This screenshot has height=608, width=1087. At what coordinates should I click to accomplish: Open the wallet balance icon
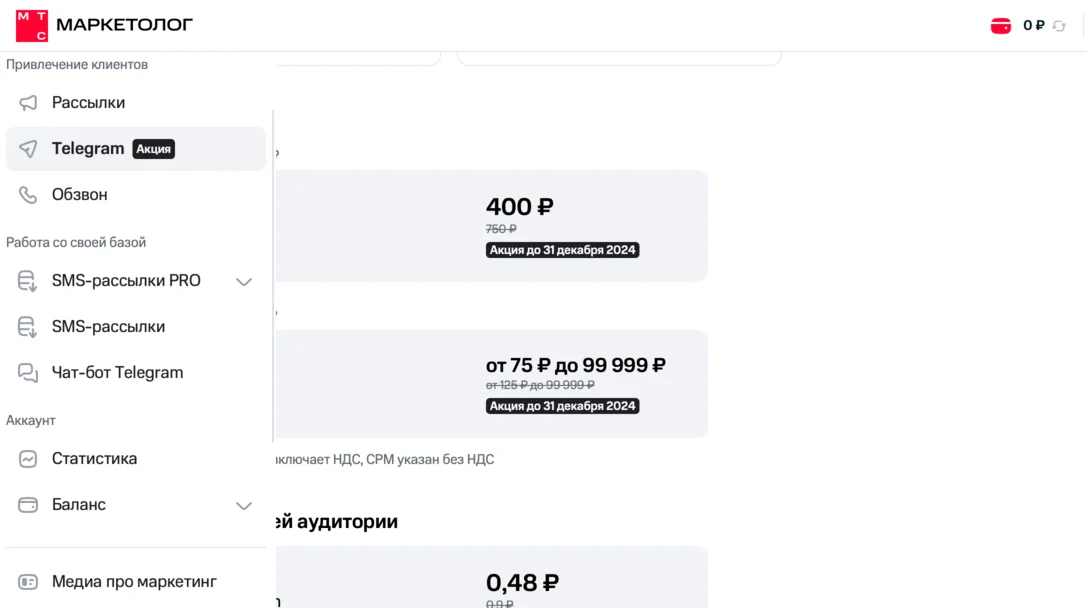pyautogui.click(x=1000, y=26)
